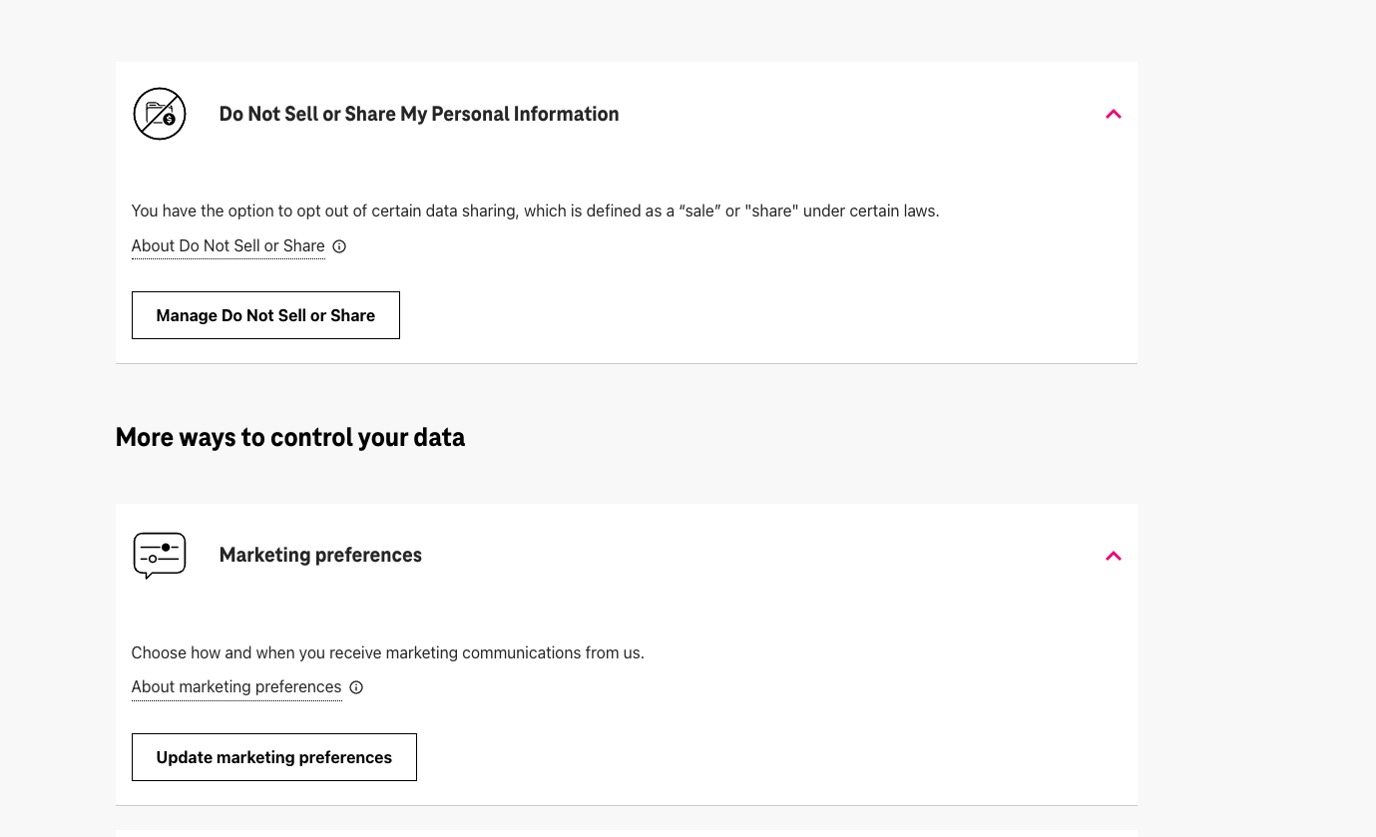Click the Do Not Sell or Share My Personal Information title
The height and width of the screenshot is (837, 1376).
click(419, 114)
